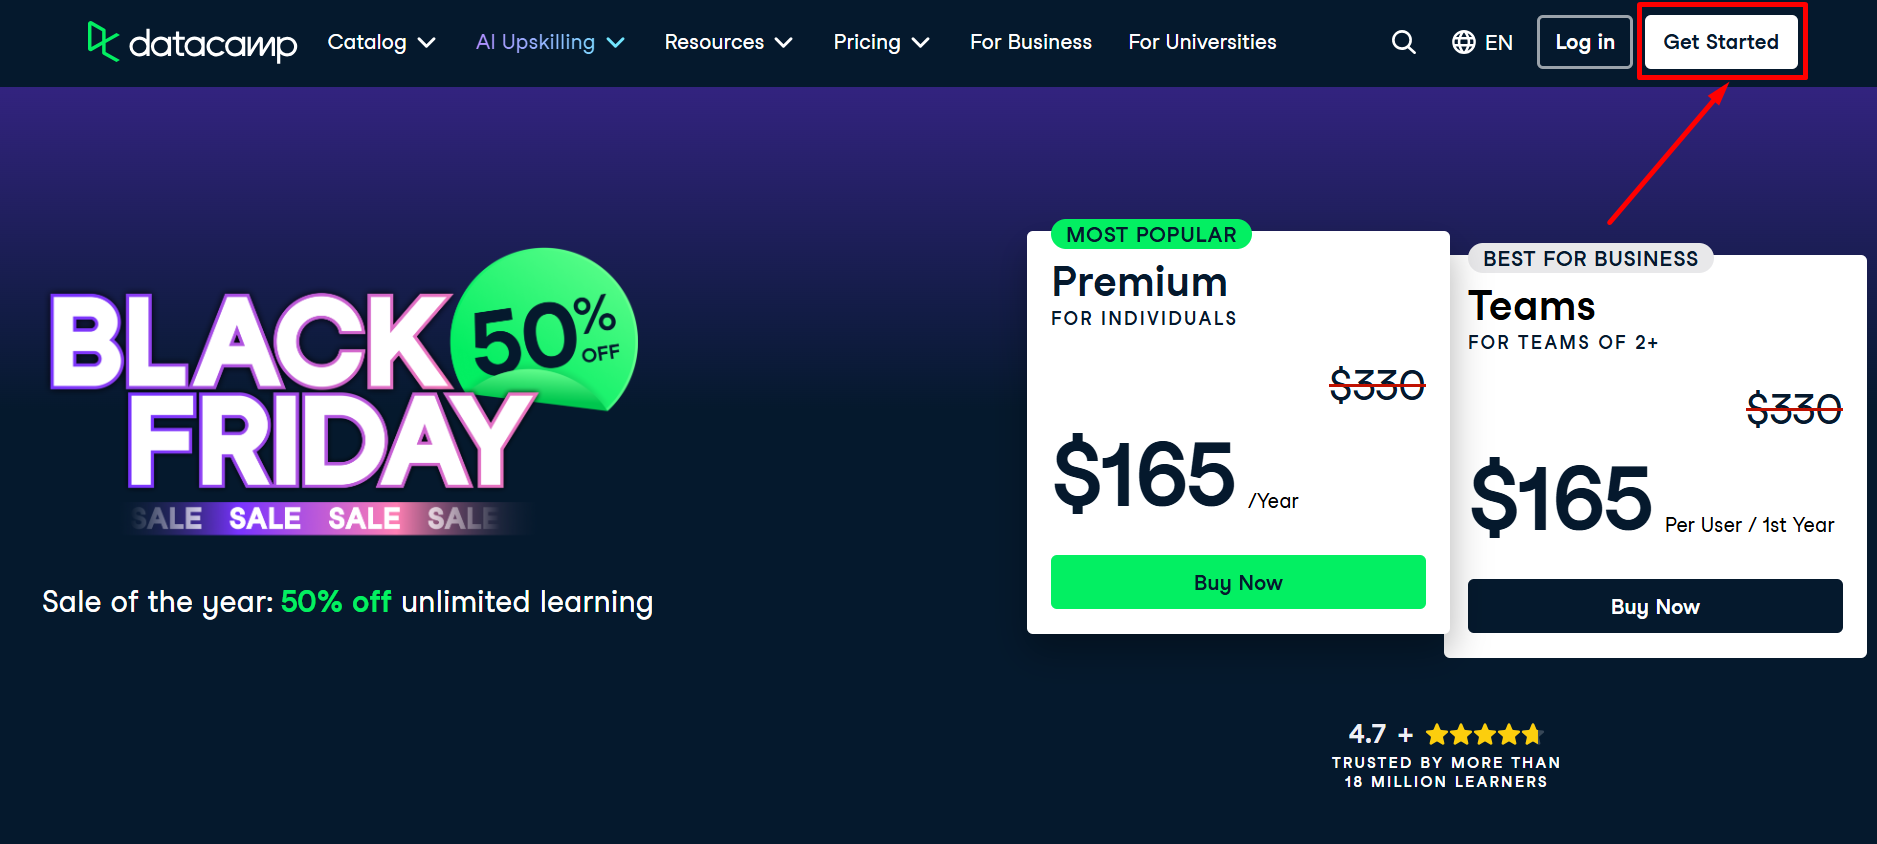Screen dimensions: 1877x844
Task: Click the star rating icons
Action: tap(1484, 735)
